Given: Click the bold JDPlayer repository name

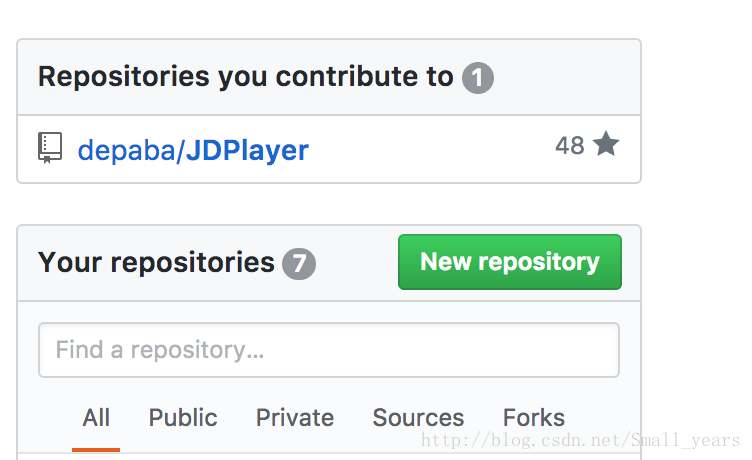Looking at the screenshot, I should tap(247, 151).
